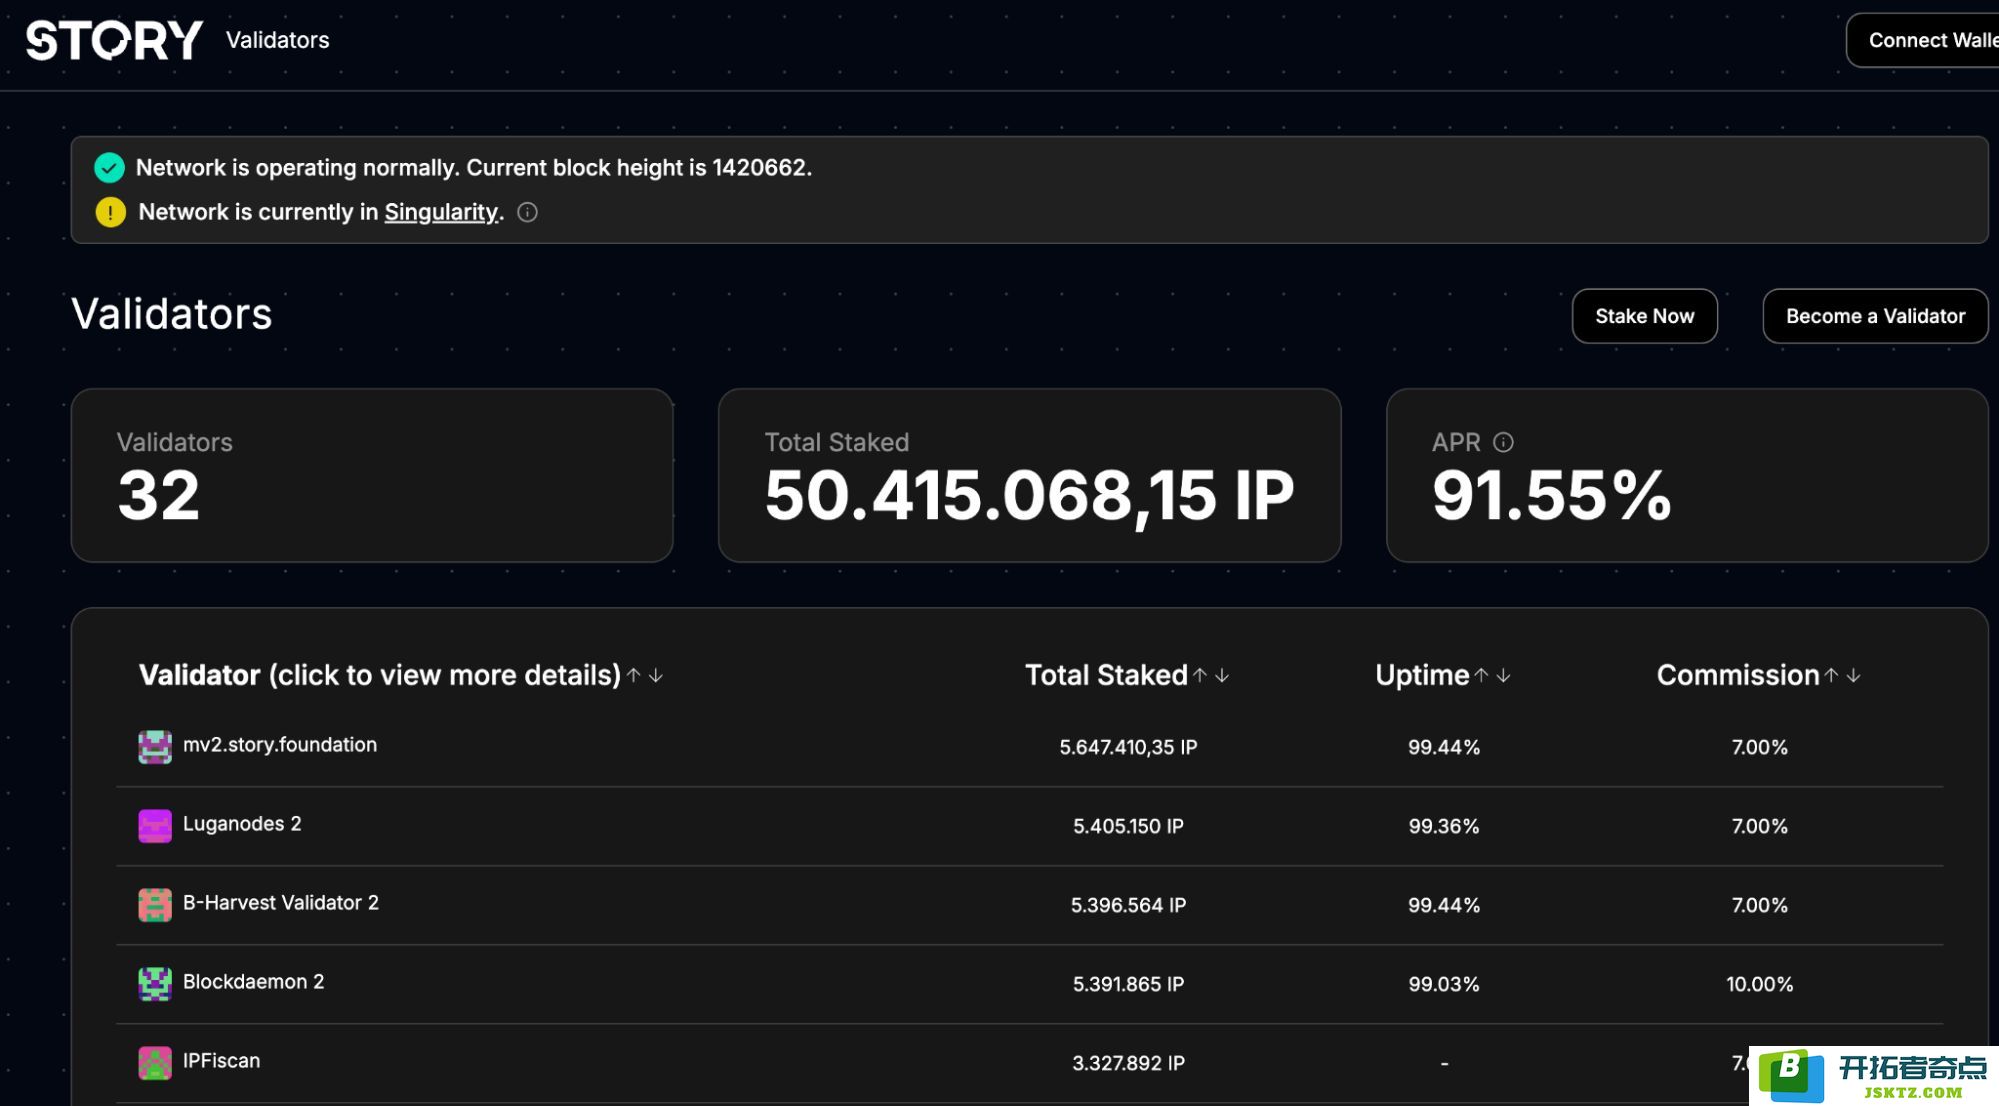Screen dimensions: 1999x1106
Task: Sort Commission descending arrow
Action: [1853, 676]
